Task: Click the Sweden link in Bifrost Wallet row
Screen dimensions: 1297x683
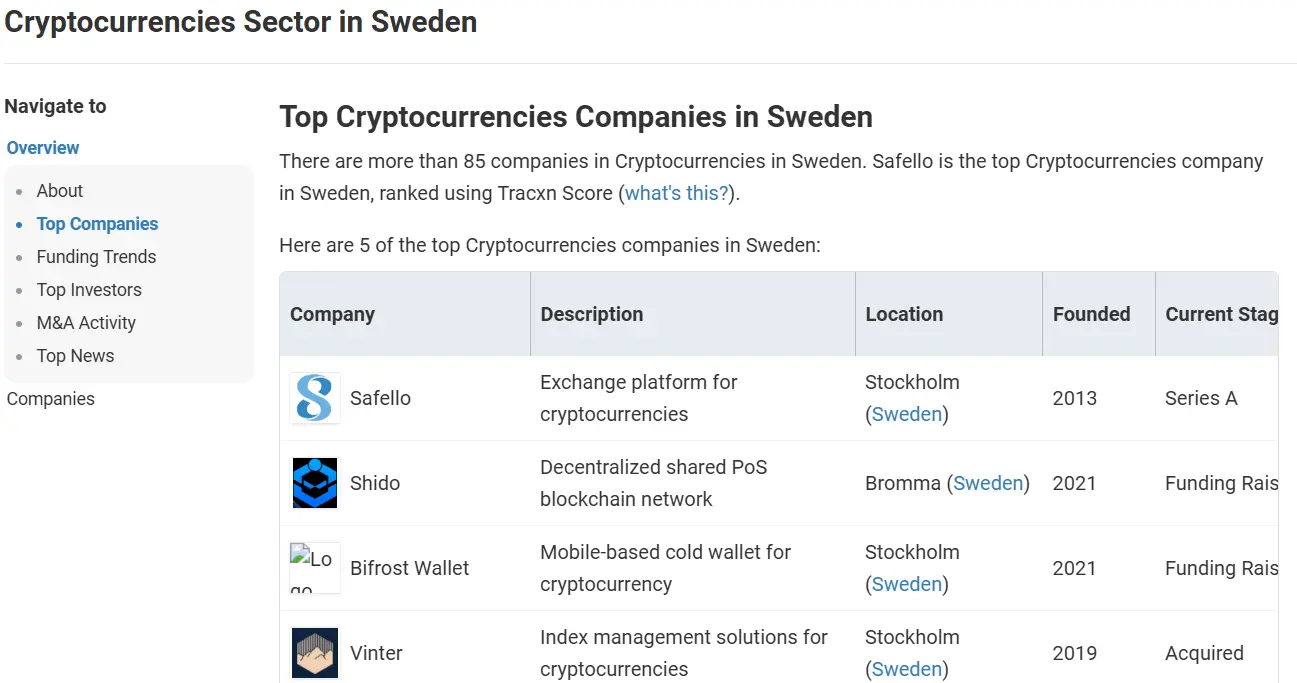Action: coord(907,584)
